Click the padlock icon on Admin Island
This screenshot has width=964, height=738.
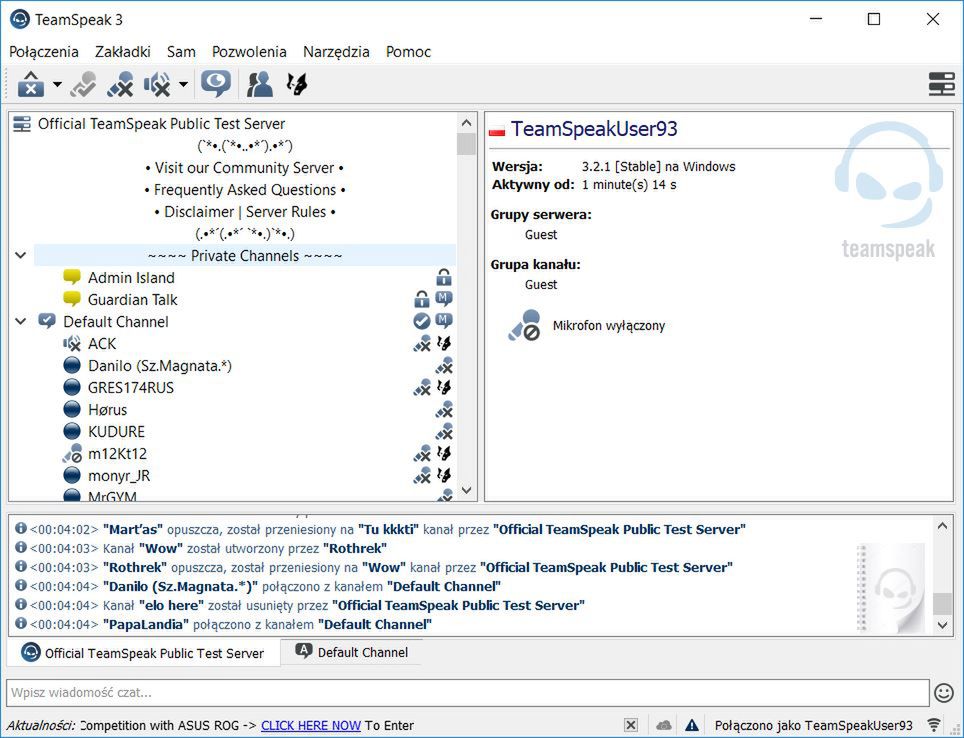tap(444, 278)
